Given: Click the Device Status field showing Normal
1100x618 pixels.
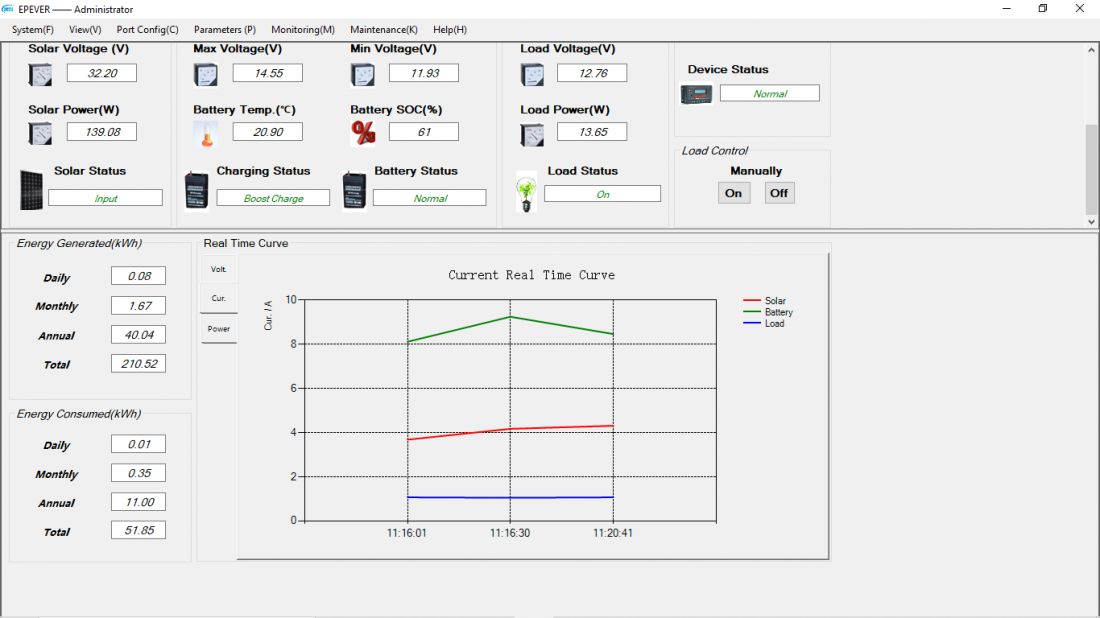Looking at the screenshot, I should tap(770, 93).
